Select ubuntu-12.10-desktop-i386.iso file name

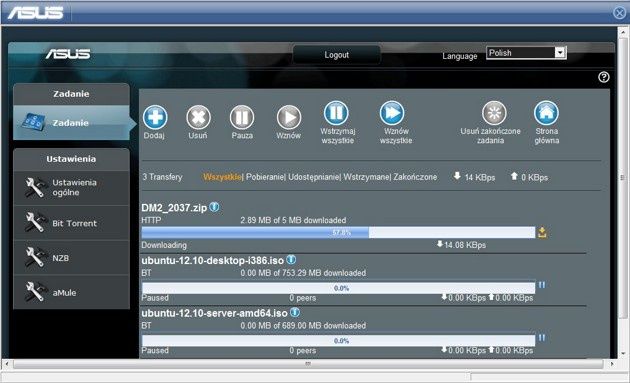pos(213,260)
